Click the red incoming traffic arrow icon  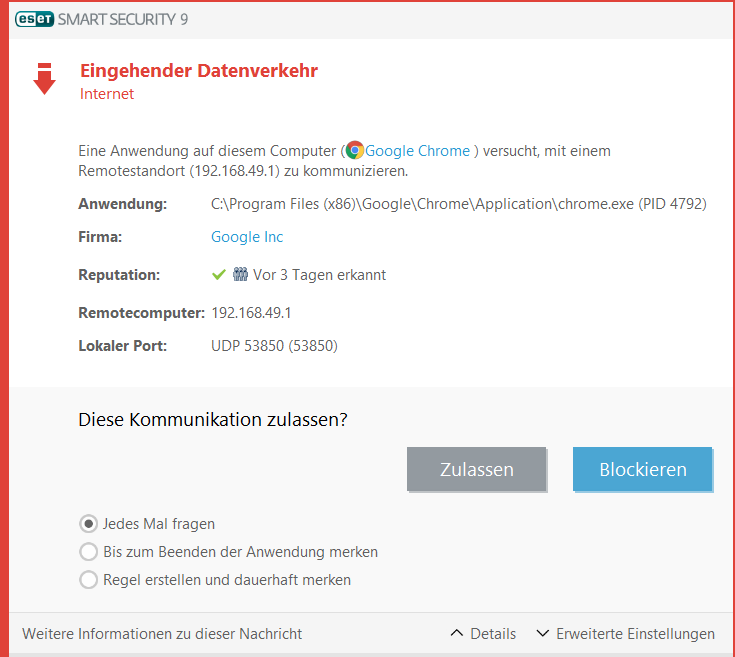45,79
